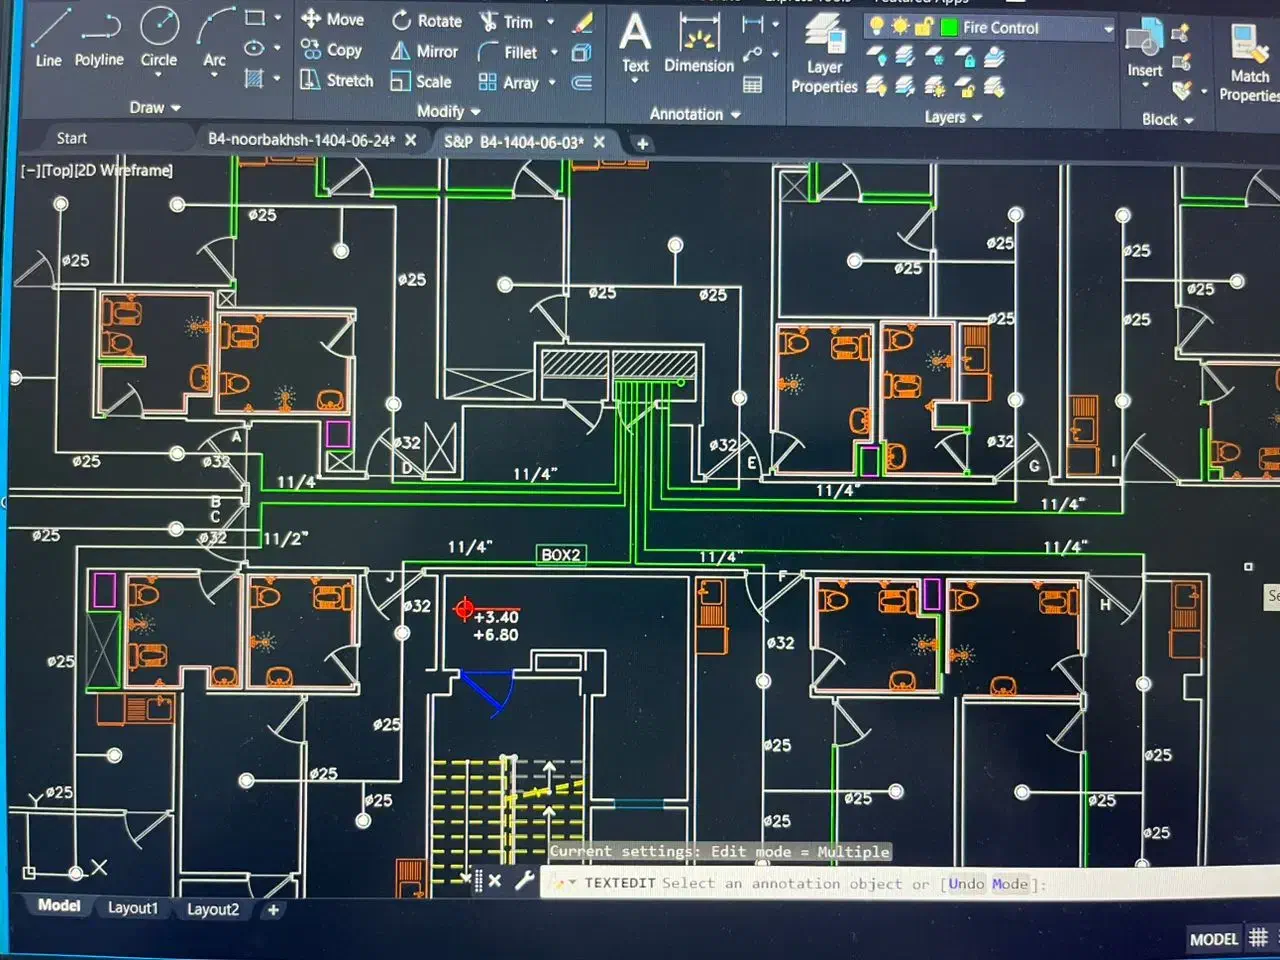Toggle layer freeze sun icon
The width and height of the screenshot is (1280, 960).
click(900, 27)
